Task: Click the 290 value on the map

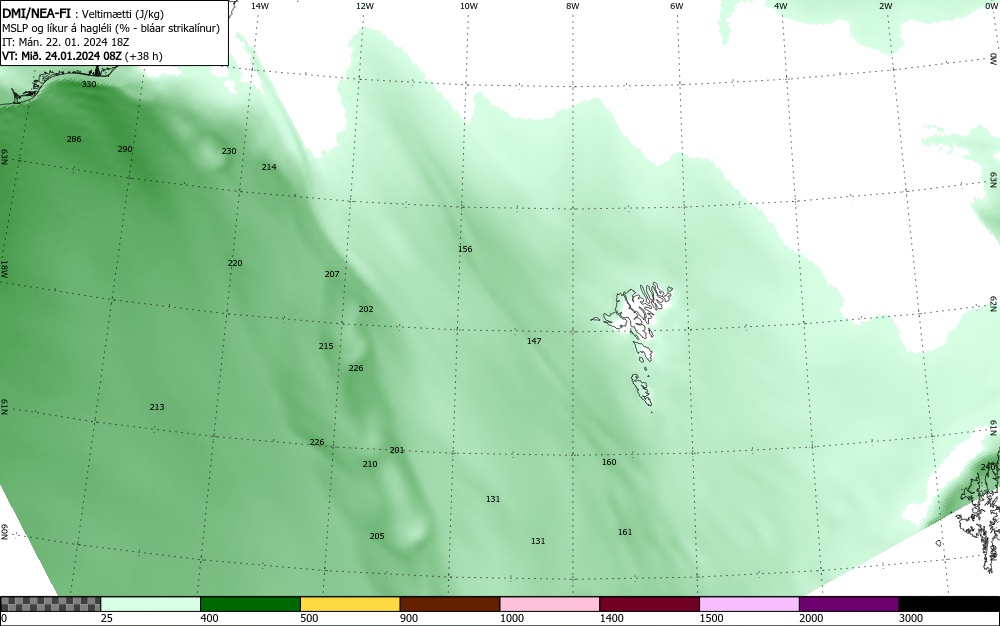Action: coord(125,149)
